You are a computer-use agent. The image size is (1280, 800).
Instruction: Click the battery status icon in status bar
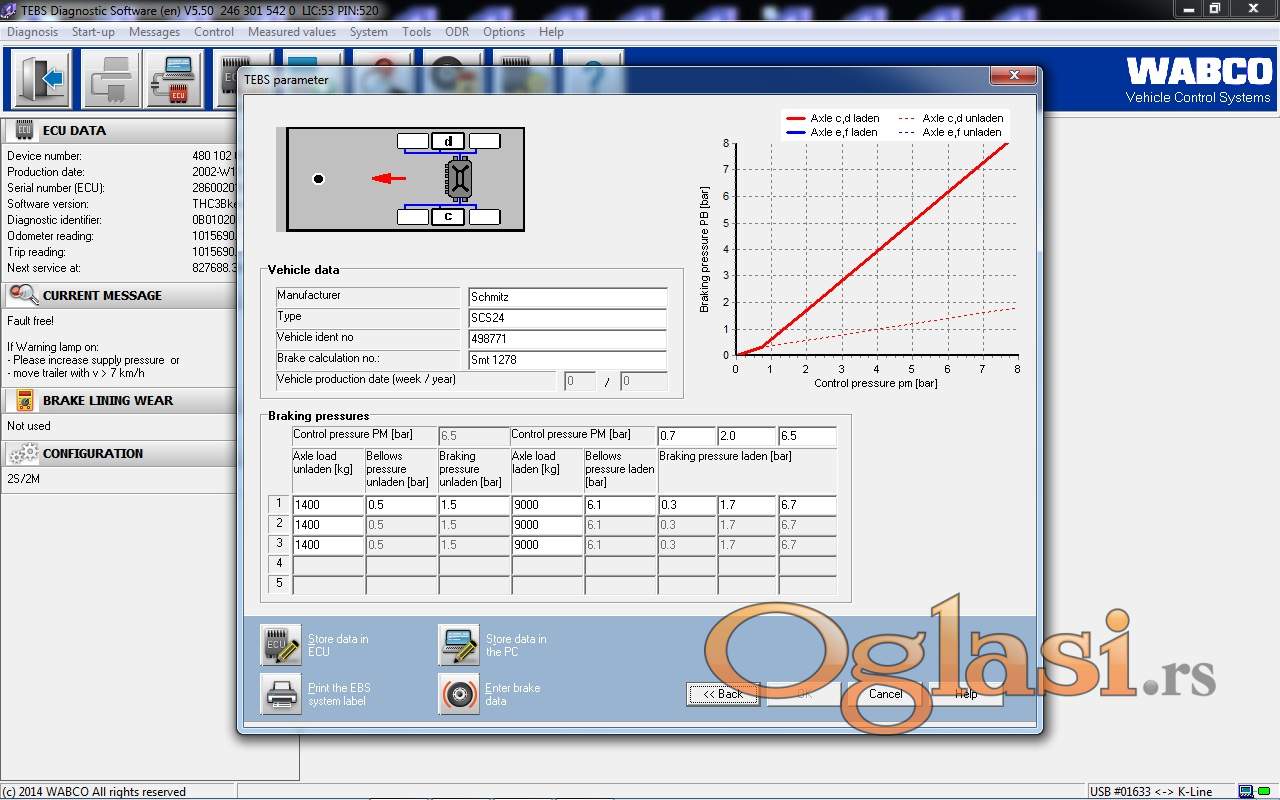click(x=1248, y=791)
